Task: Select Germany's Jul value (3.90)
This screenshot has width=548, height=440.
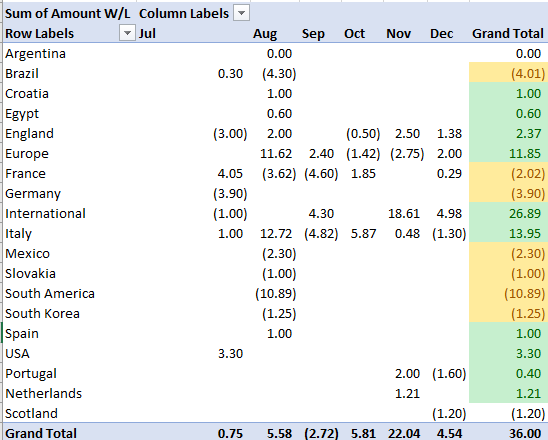Action: pyautogui.click(x=230, y=193)
